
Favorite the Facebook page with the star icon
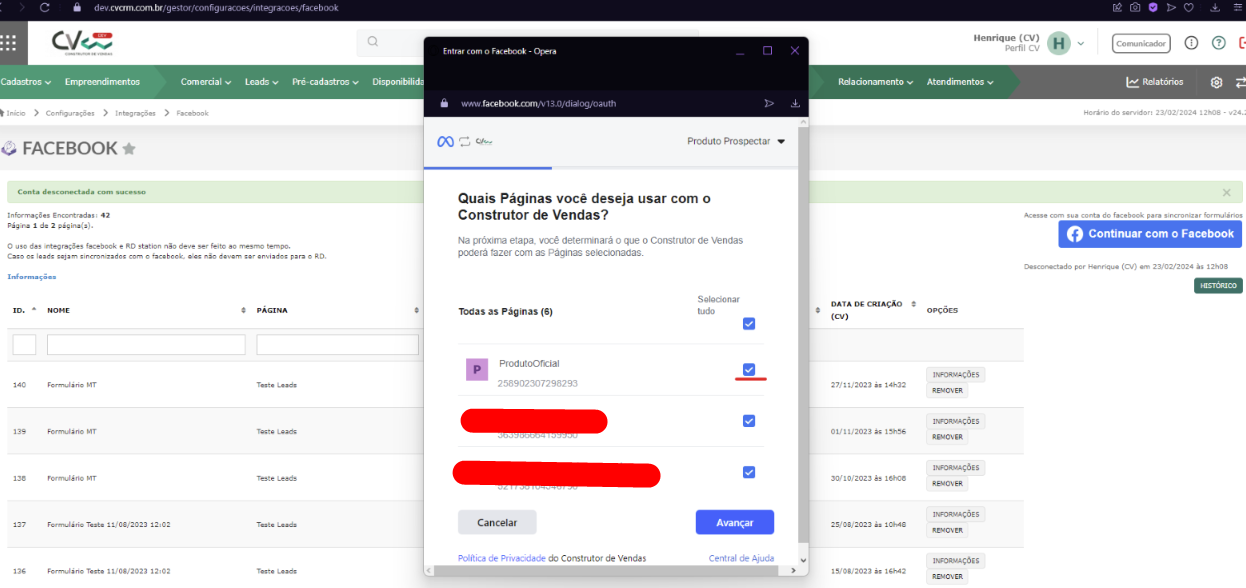click(129, 149)
